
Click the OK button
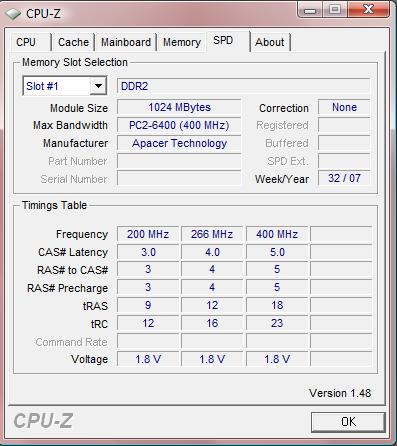pos(348,422)
